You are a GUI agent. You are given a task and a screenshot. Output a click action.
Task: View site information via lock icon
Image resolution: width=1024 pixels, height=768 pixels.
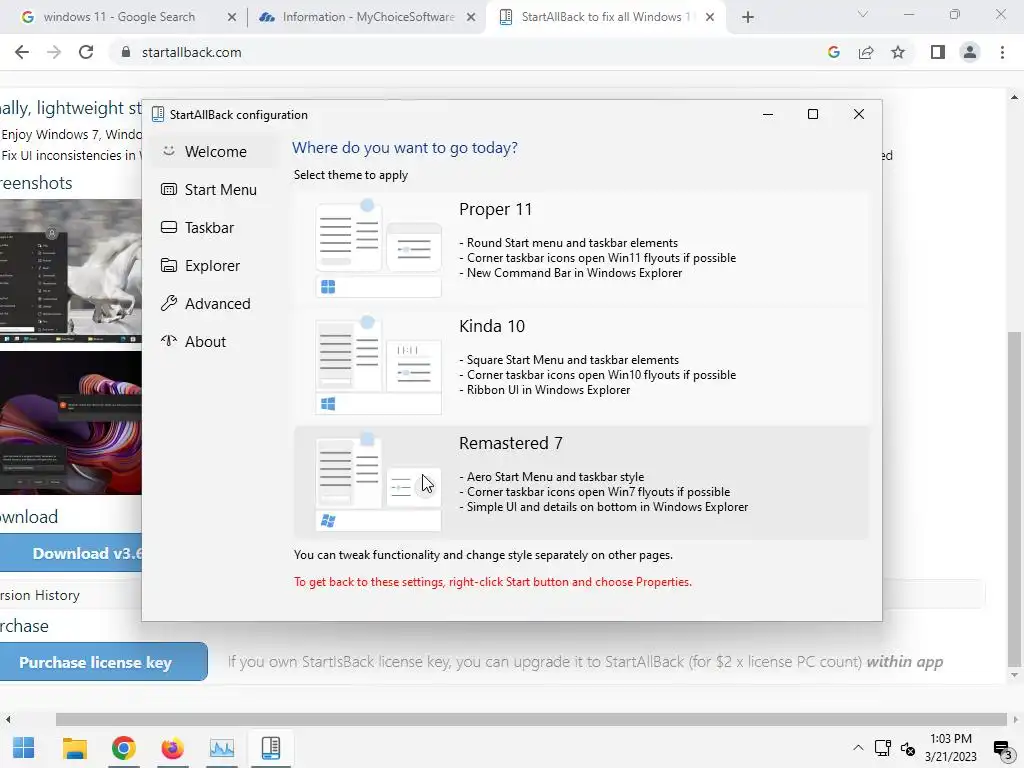coord(126,52)
